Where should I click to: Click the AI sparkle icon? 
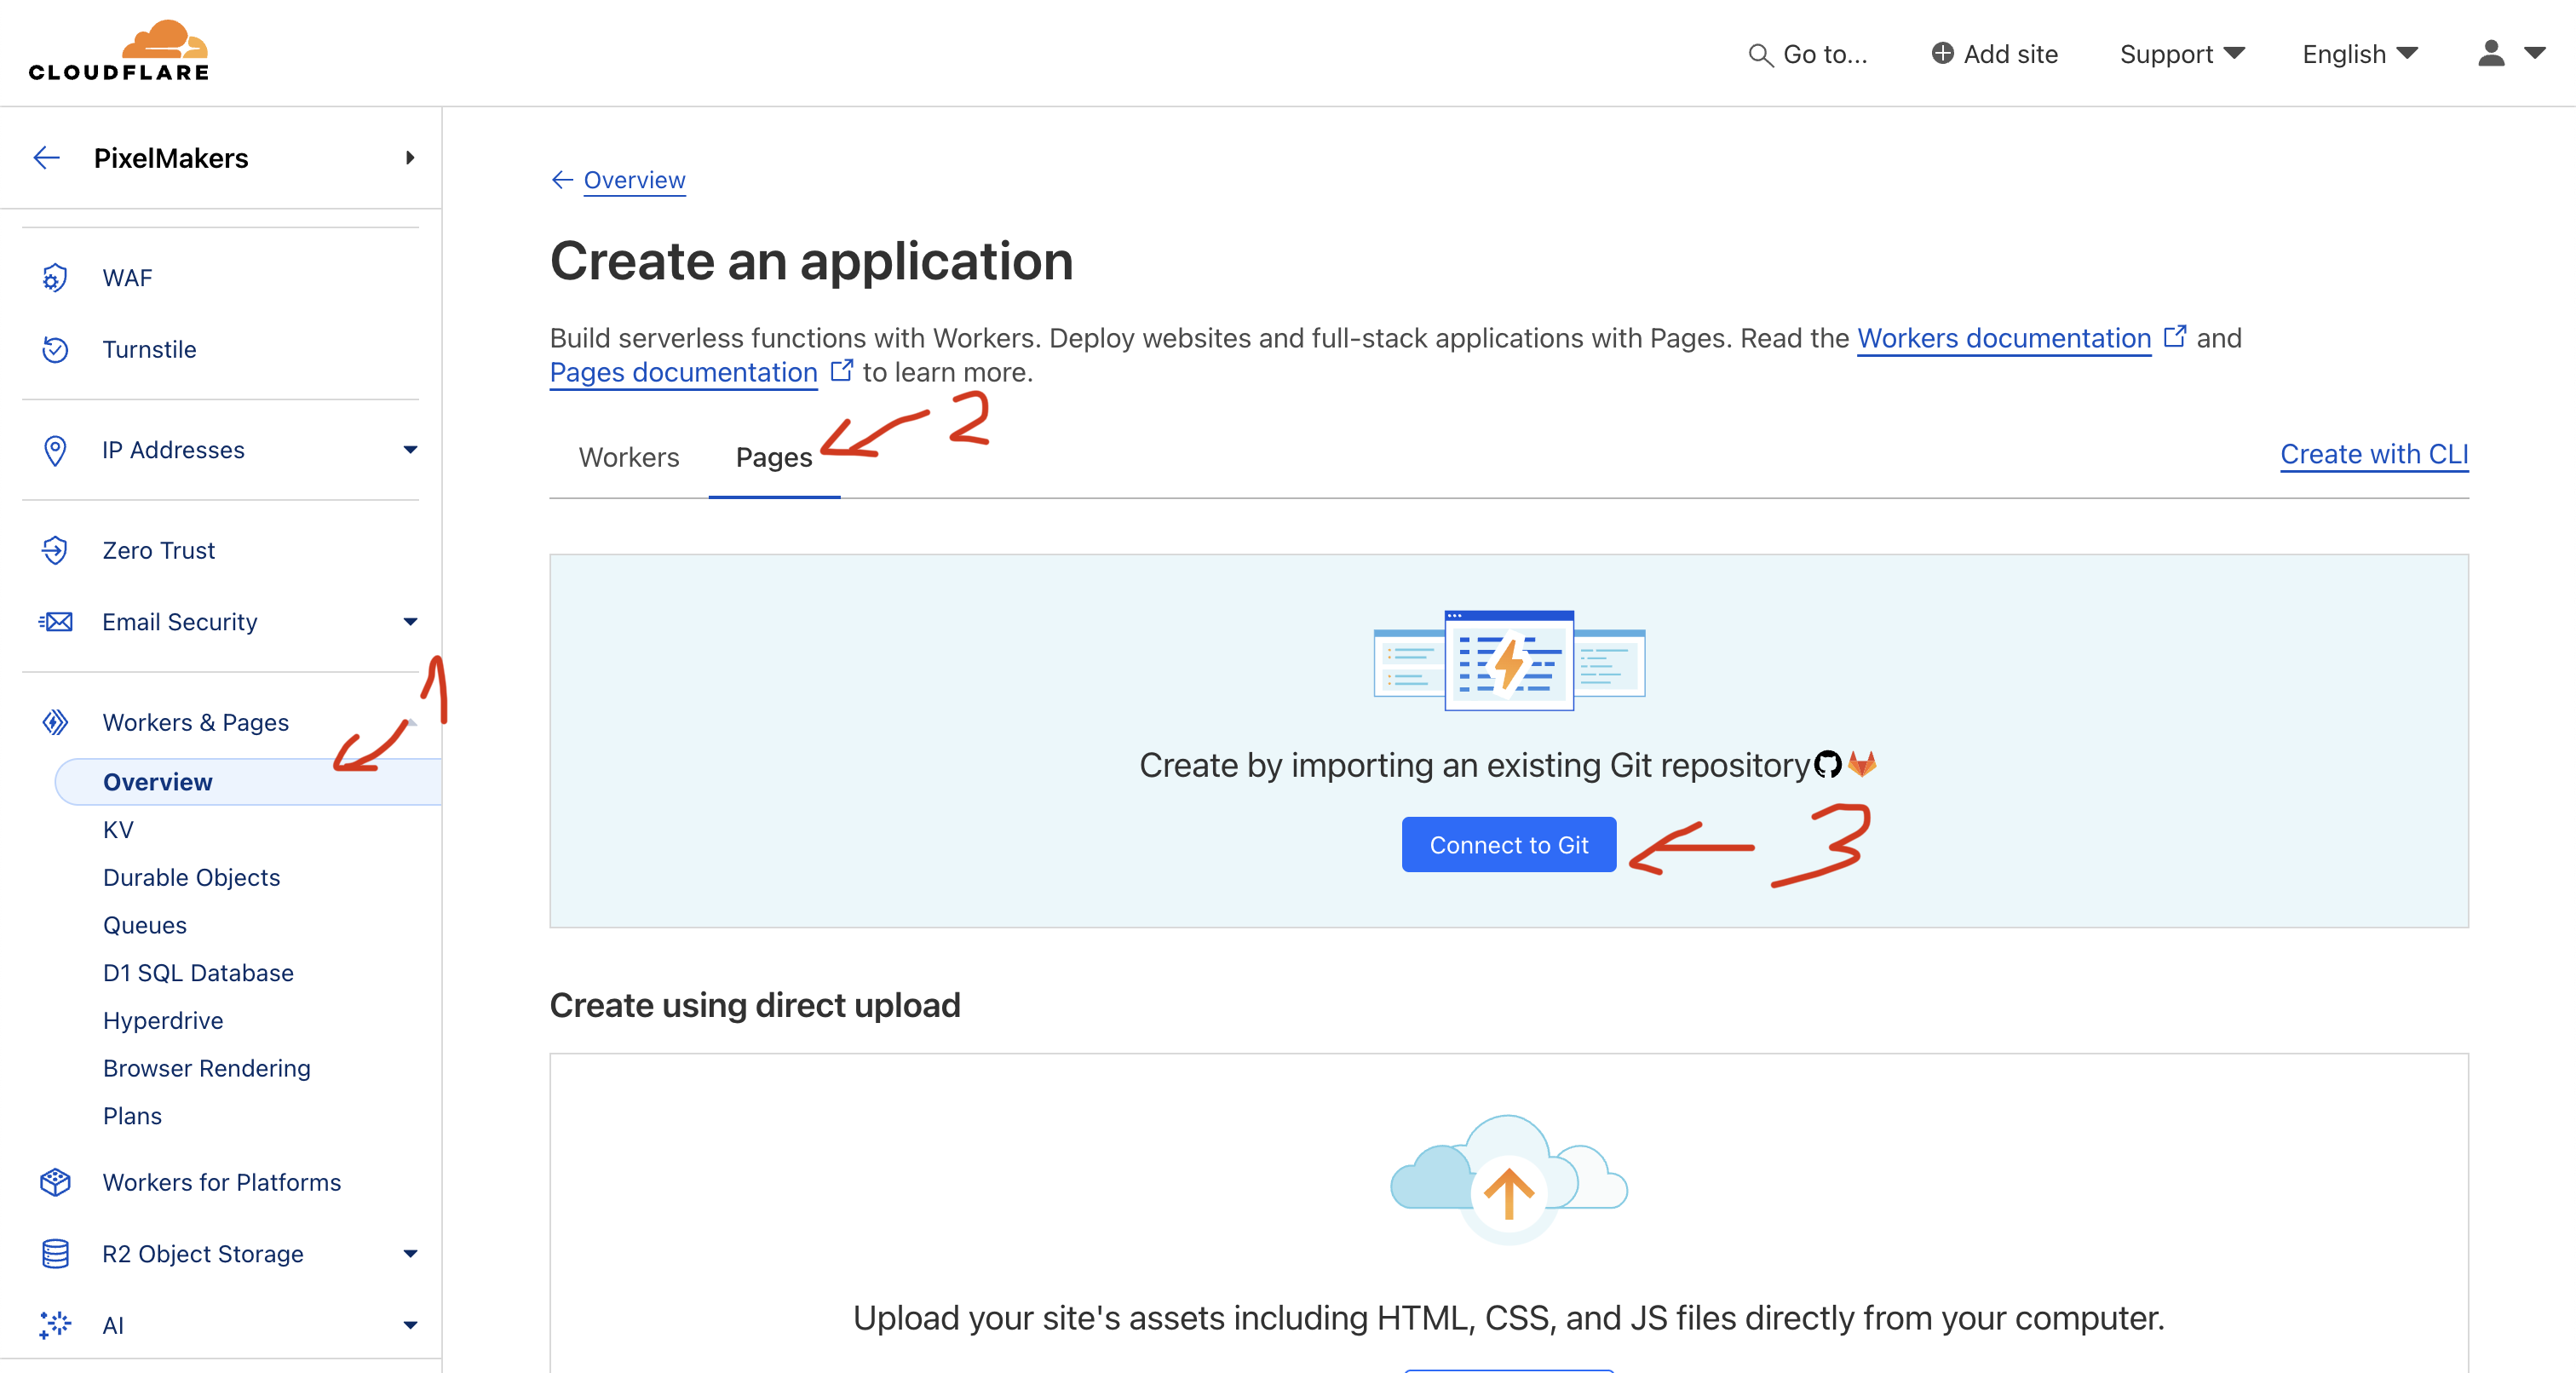(x=55, y=1325)
